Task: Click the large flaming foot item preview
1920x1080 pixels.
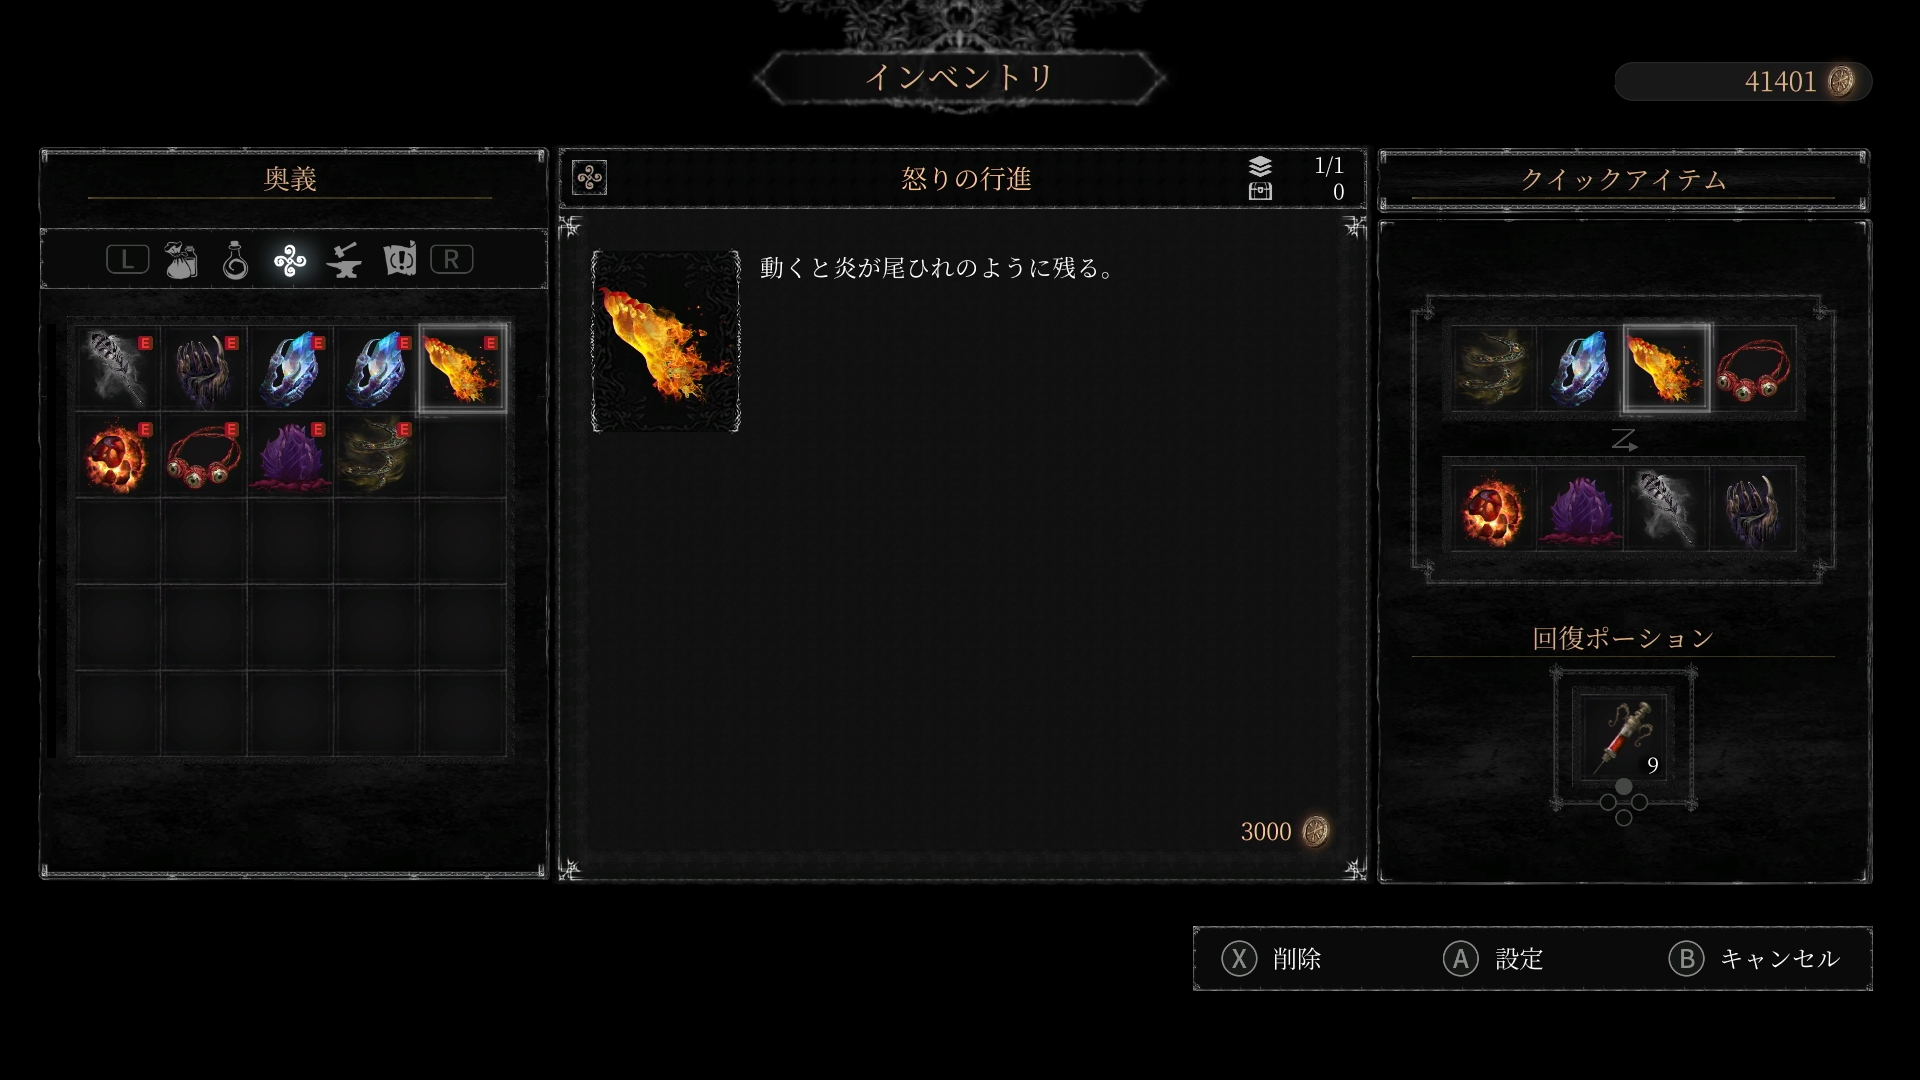Action: coord(666,341)
